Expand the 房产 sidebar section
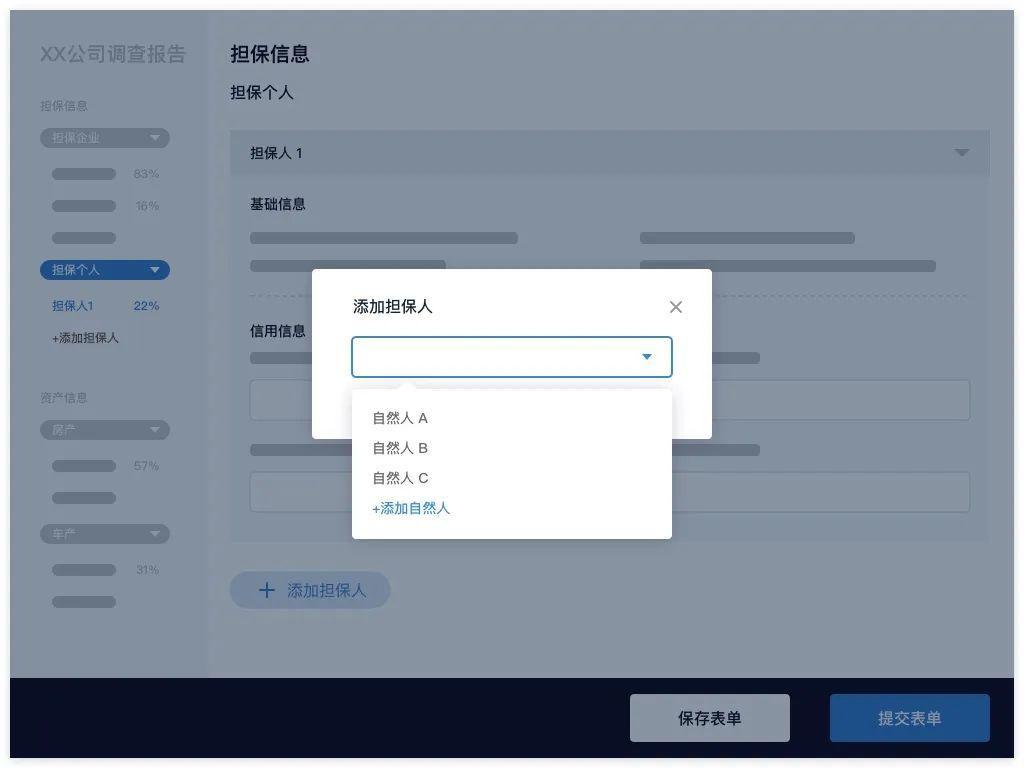Image resolution: width=1024 pixels, height=768 pixels. [x=104, y=430]
